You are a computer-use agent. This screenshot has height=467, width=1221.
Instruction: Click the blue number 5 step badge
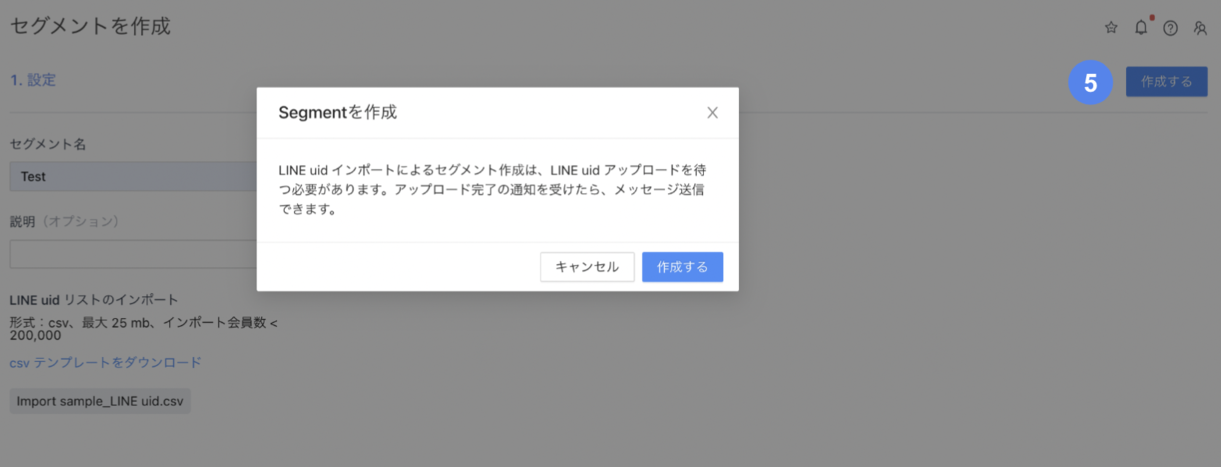pos(1091,83)
